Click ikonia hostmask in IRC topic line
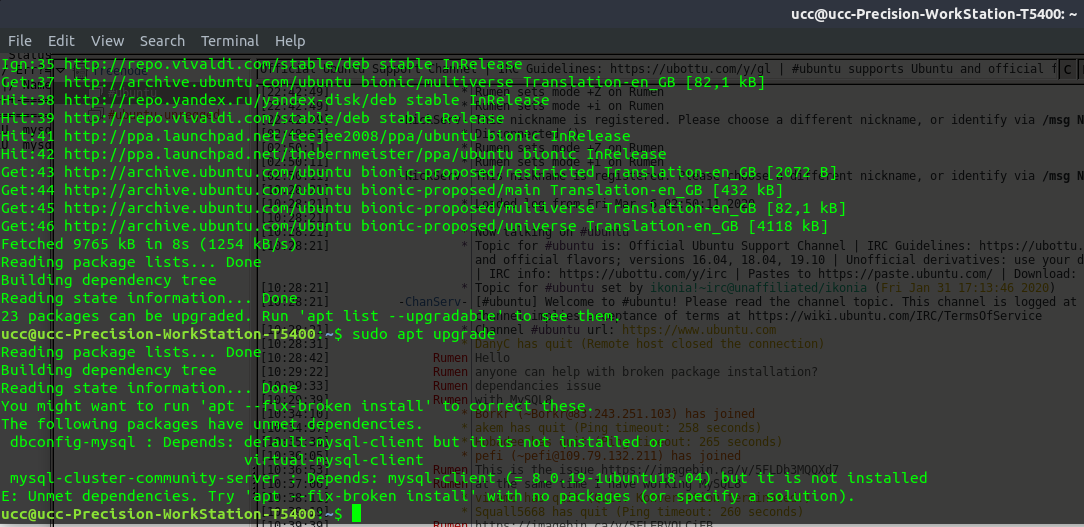Viewport: 1084px width, 527px height. coord(758,286)
